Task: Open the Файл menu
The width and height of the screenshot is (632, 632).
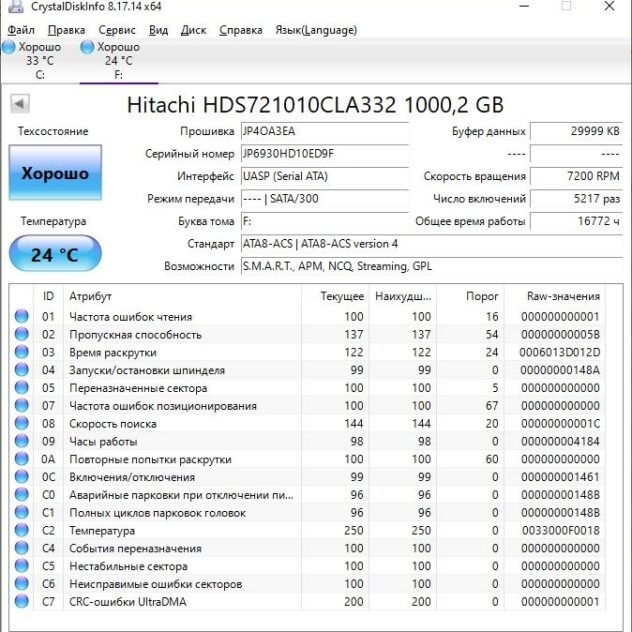Action: 20,30
